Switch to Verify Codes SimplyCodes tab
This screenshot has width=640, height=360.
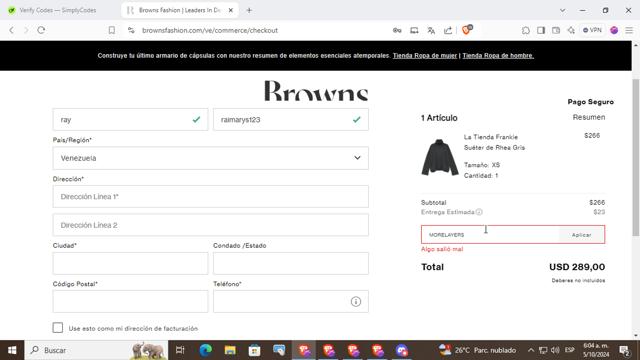[58, 10]
